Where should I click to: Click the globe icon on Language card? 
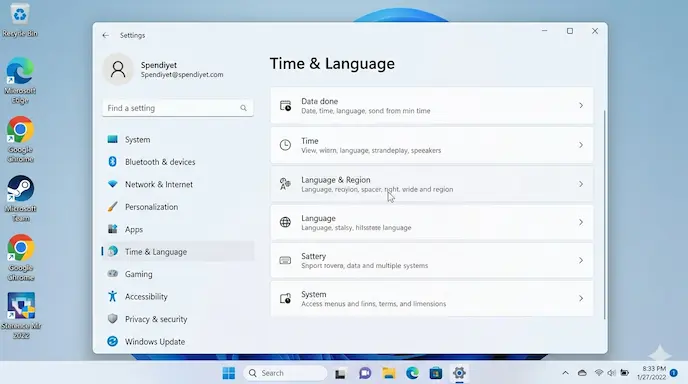pos(285,222)
